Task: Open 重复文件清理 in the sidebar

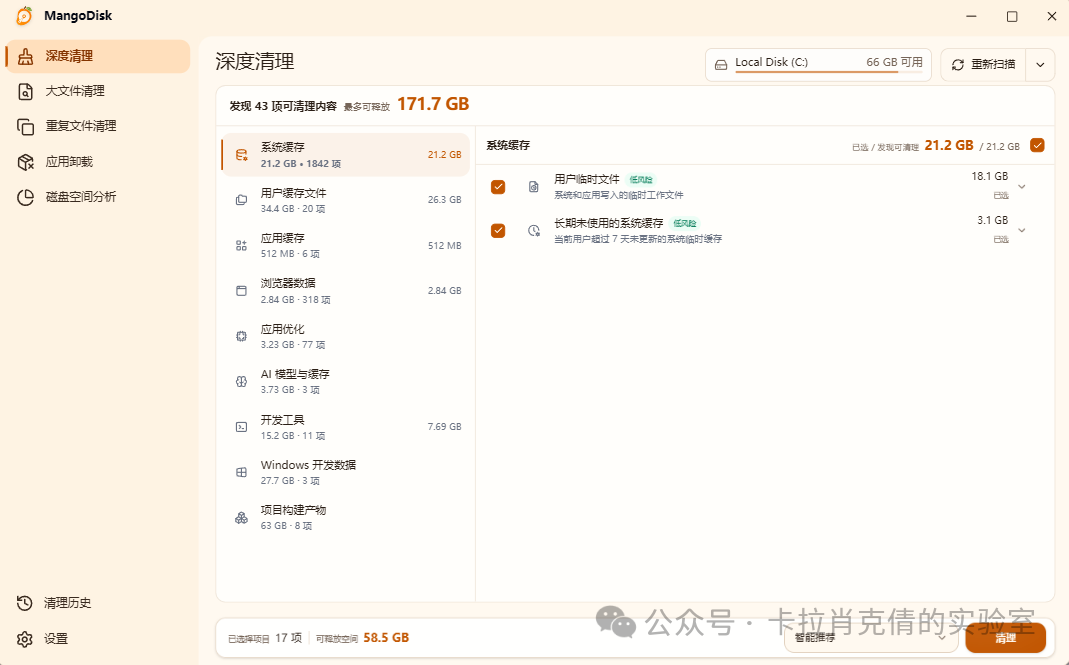Action: pyautogui.click(x=98, y=127)
